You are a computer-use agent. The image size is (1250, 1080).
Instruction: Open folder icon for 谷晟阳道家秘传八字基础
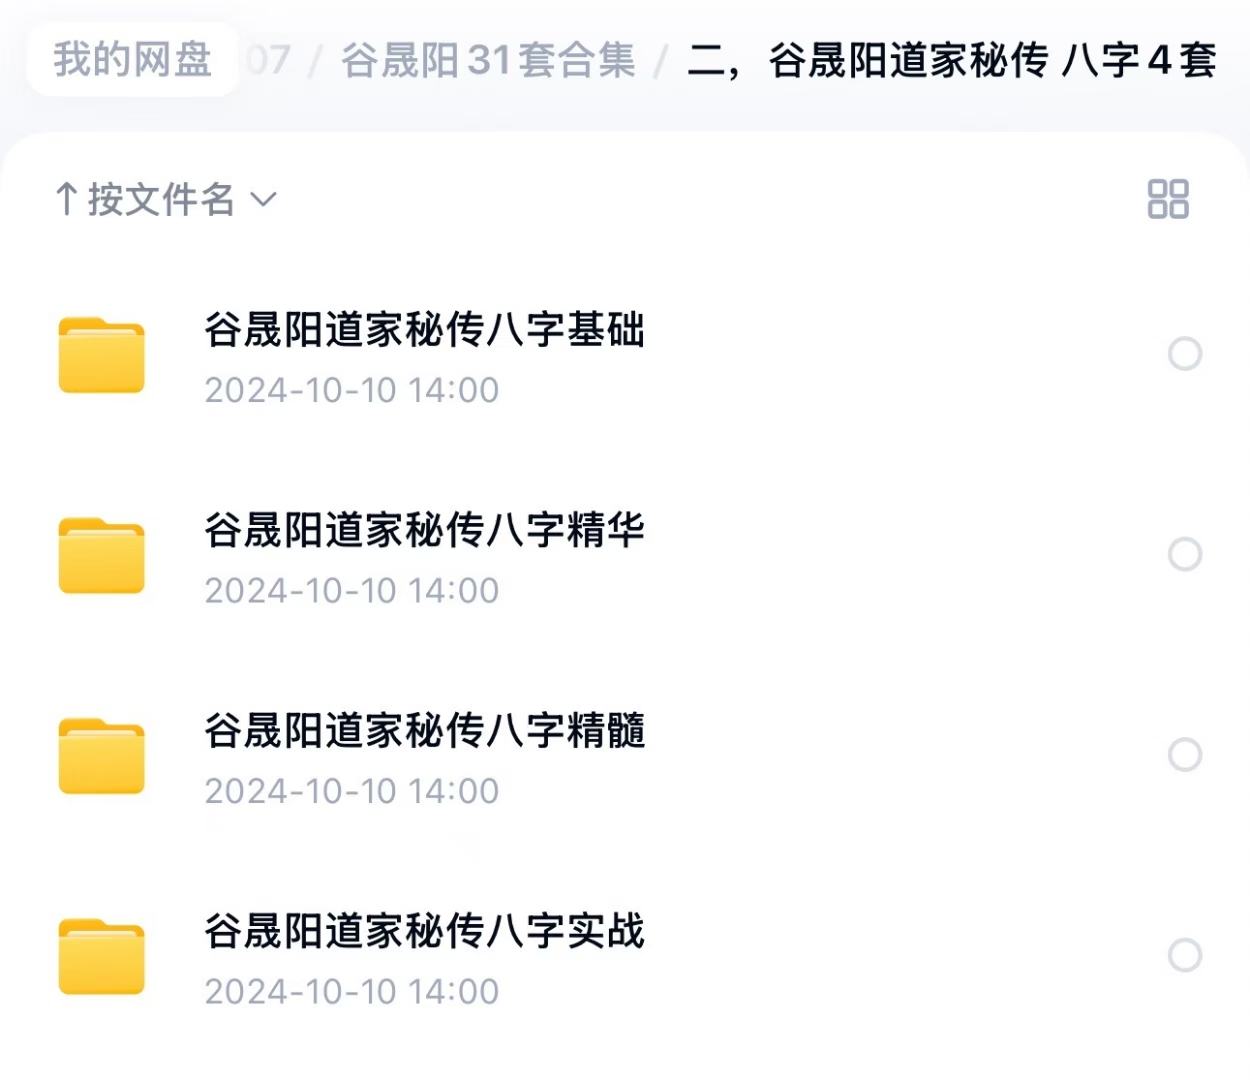(101, 355)
